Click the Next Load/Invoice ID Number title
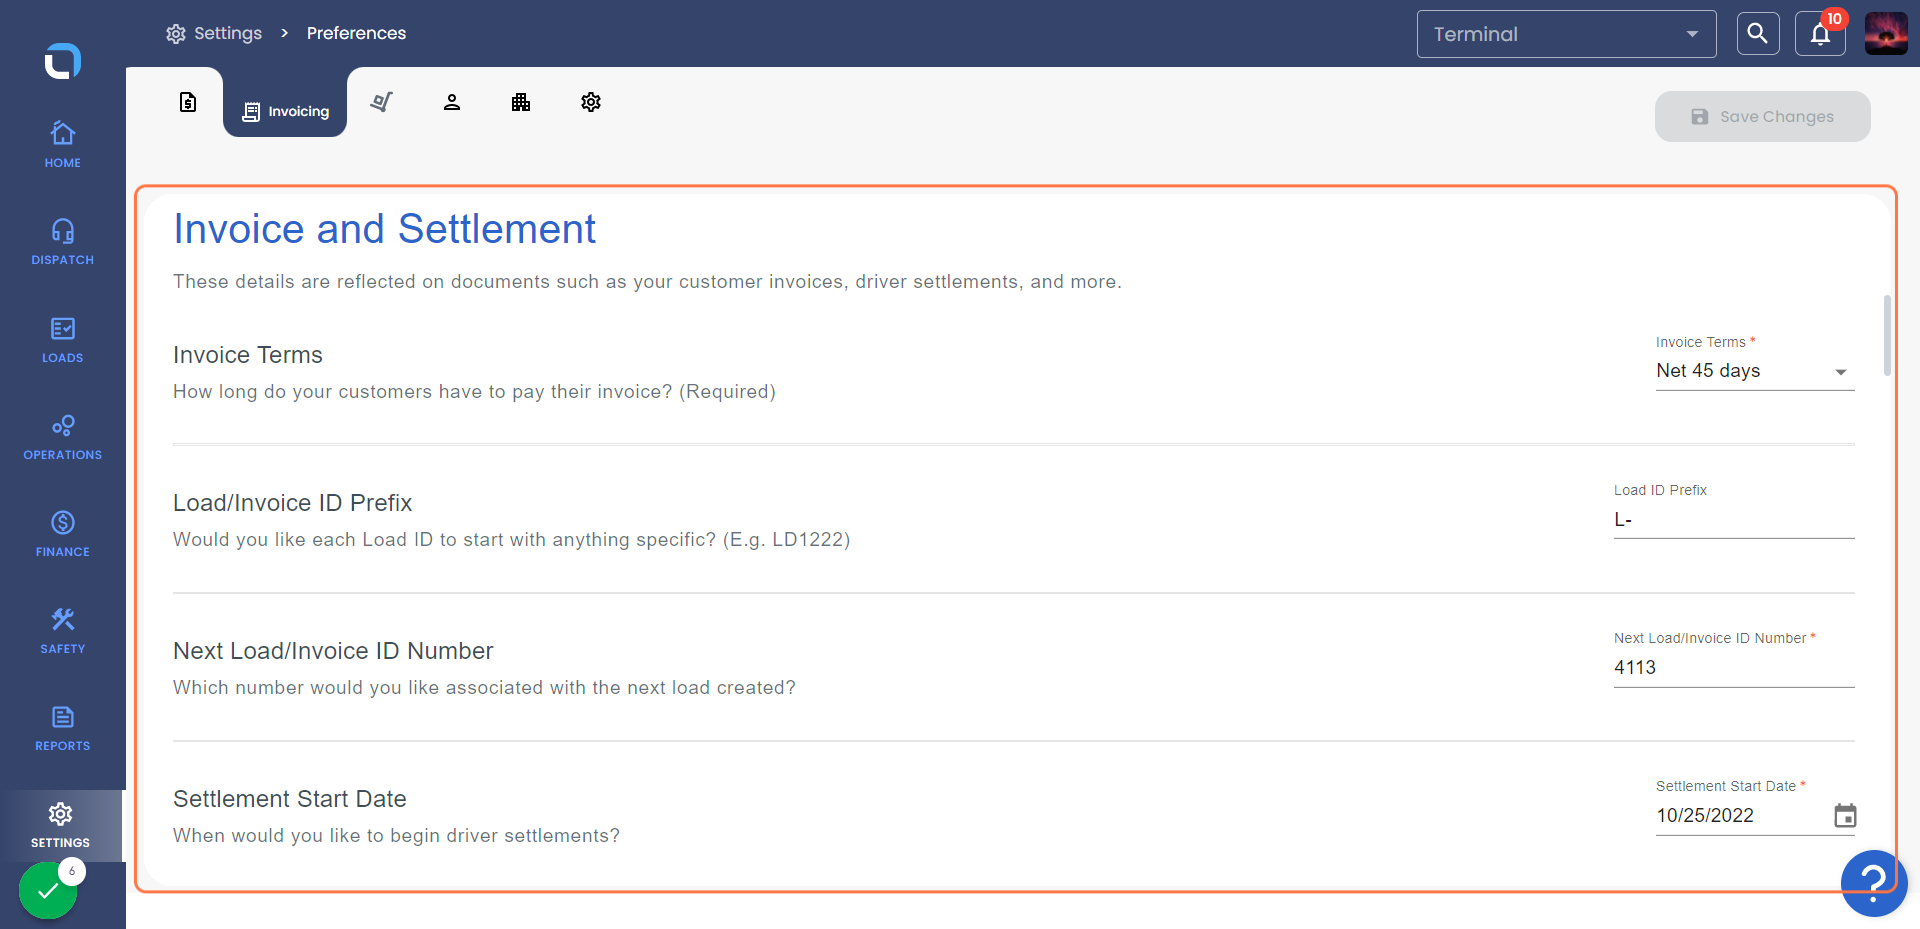1920x929 pixels. (333, 651)
